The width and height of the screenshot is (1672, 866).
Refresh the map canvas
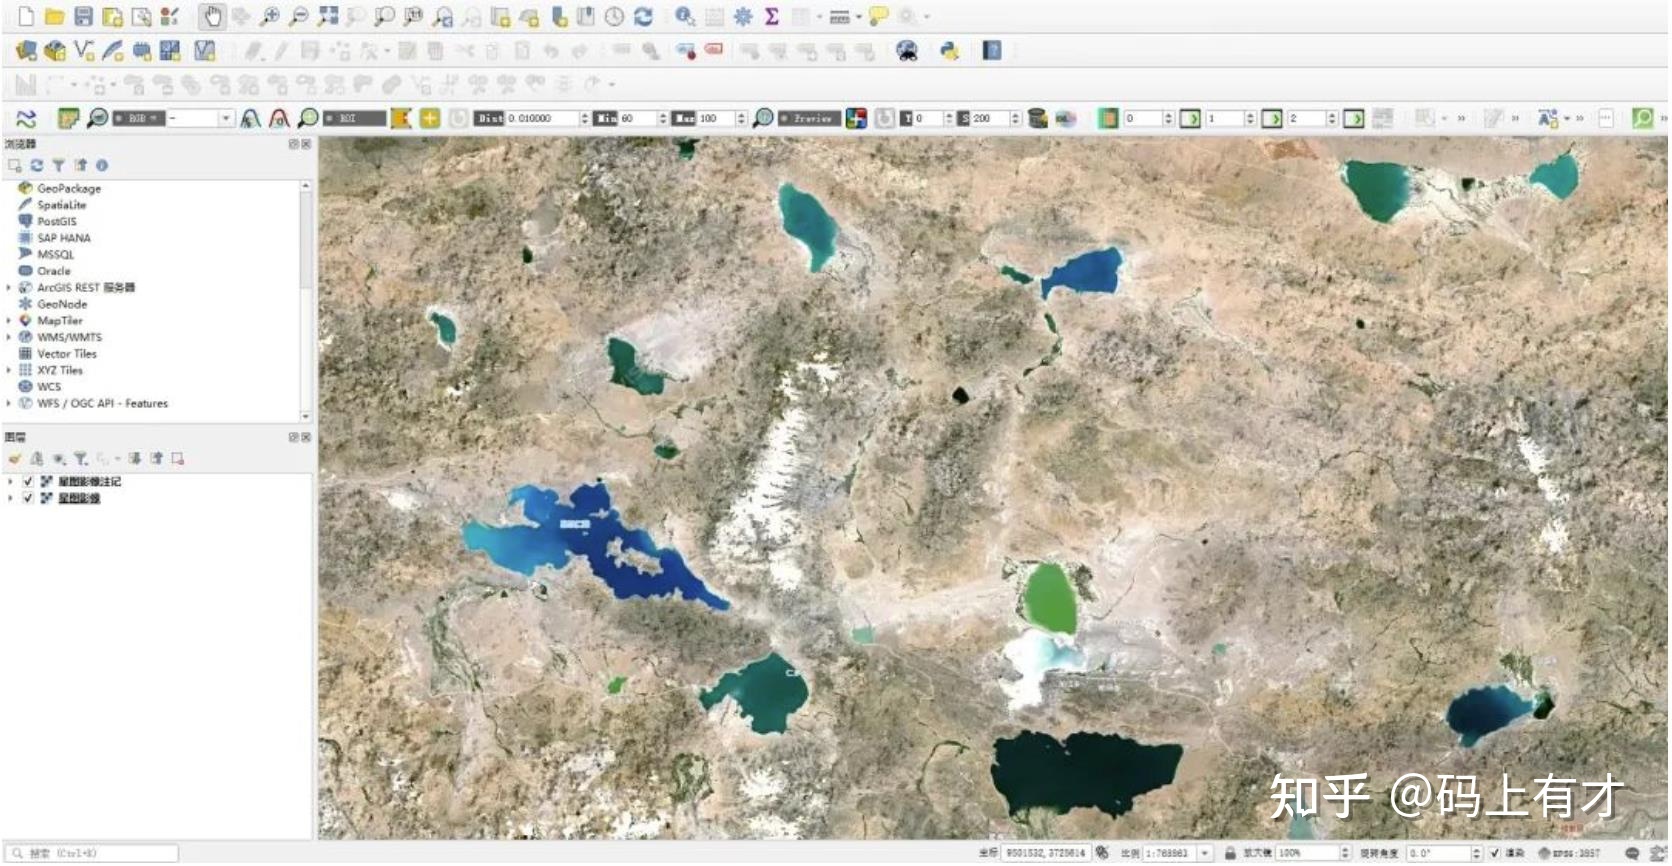tap(643, 16)
